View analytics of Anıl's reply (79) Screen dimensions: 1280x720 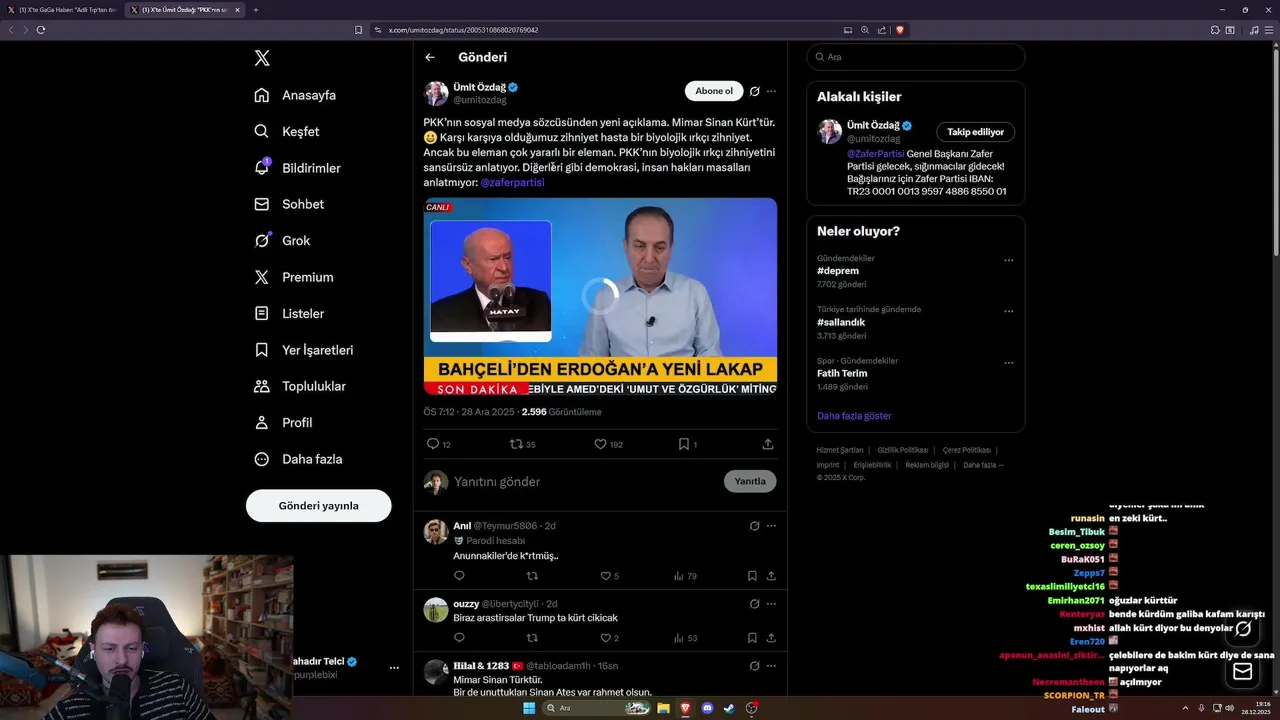point(685,576)
